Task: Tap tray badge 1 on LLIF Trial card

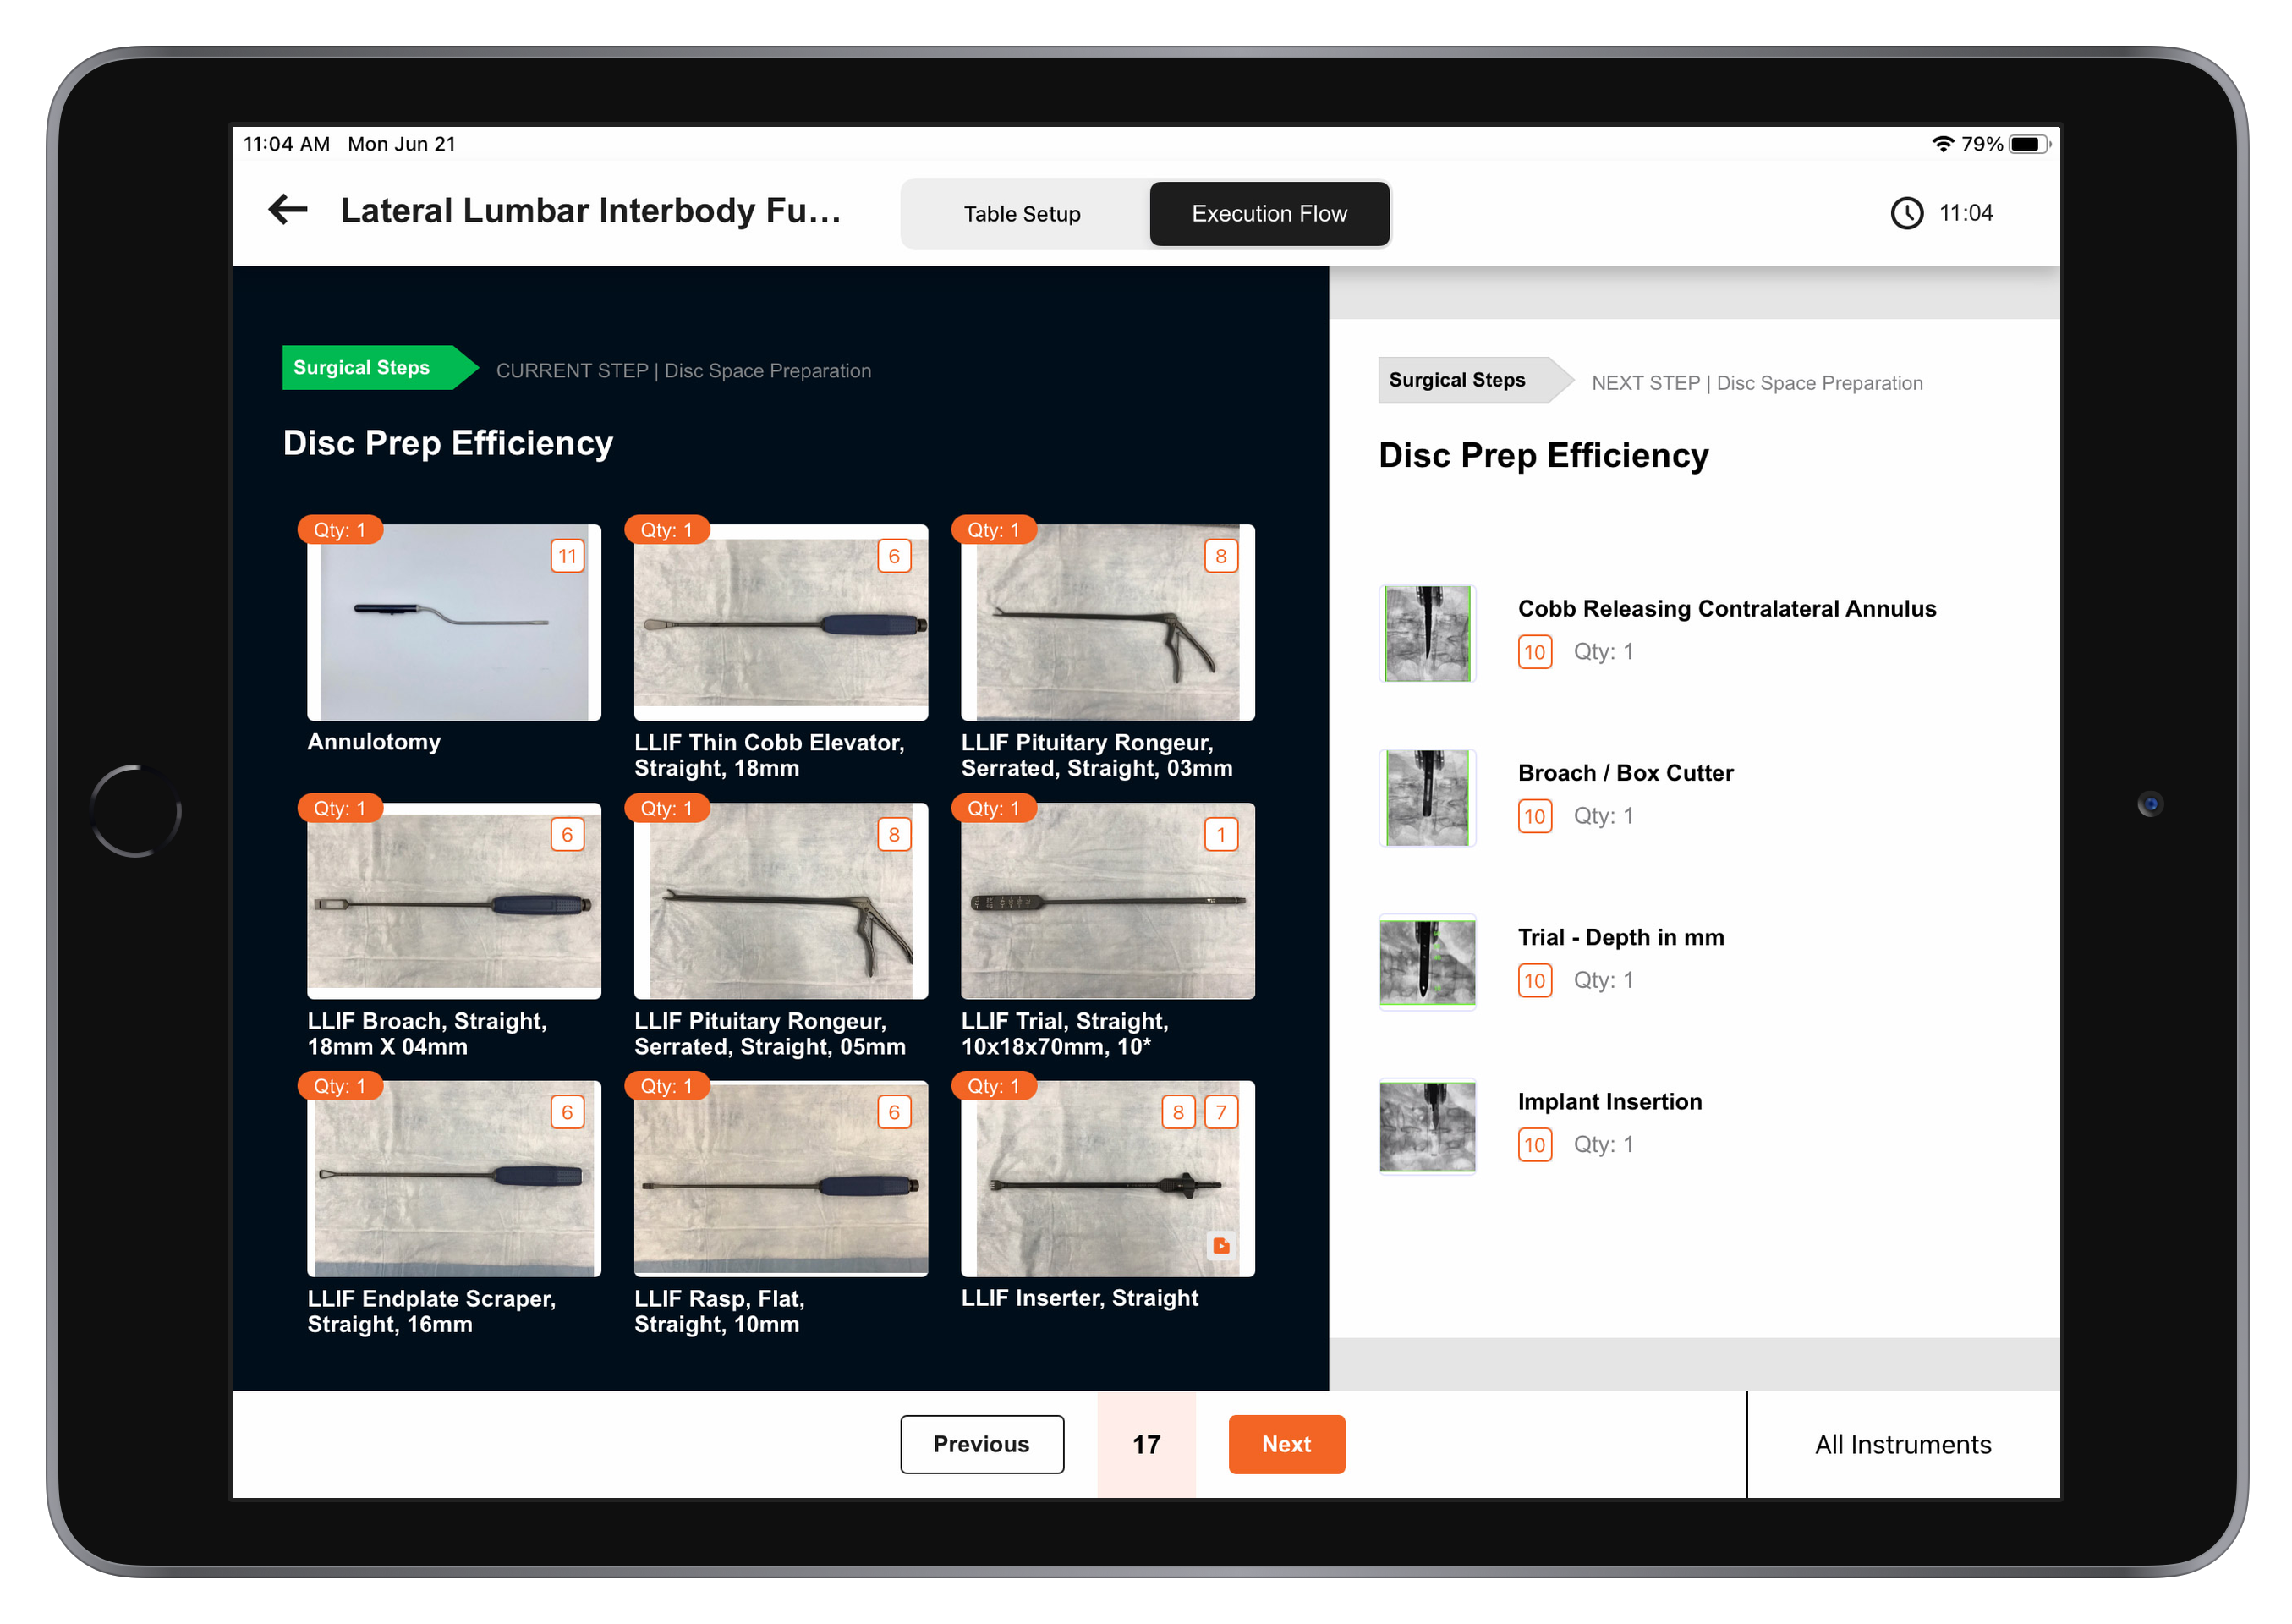Action: [x=1221, y=834]
